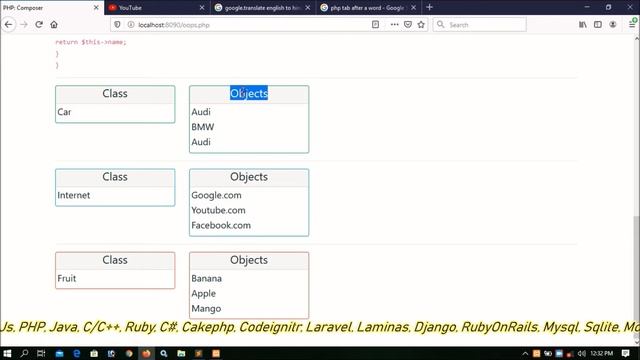Click Banana in the Objects list
Image resolution: width=640 pixels, height=360 pixels.
click(207, 278)
